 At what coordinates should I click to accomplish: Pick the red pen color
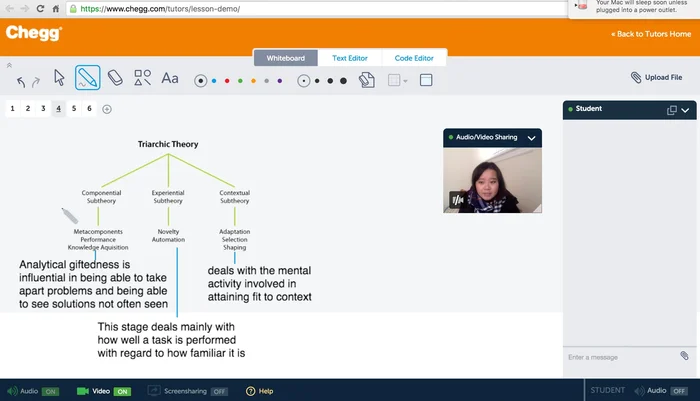[x=227, y=80]
